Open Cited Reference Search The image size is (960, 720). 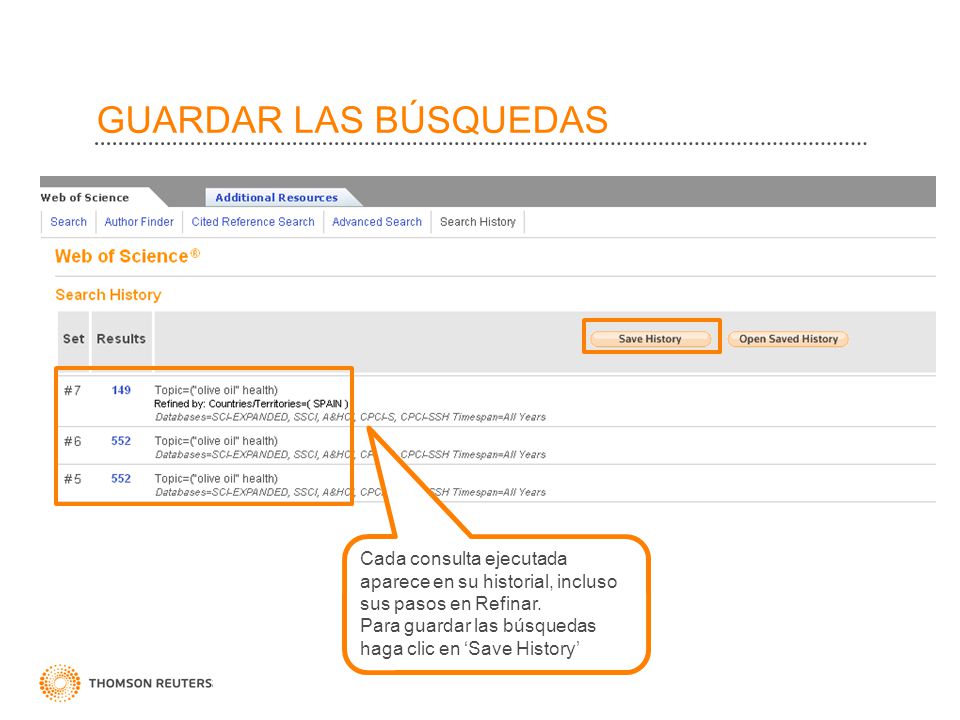253,222
